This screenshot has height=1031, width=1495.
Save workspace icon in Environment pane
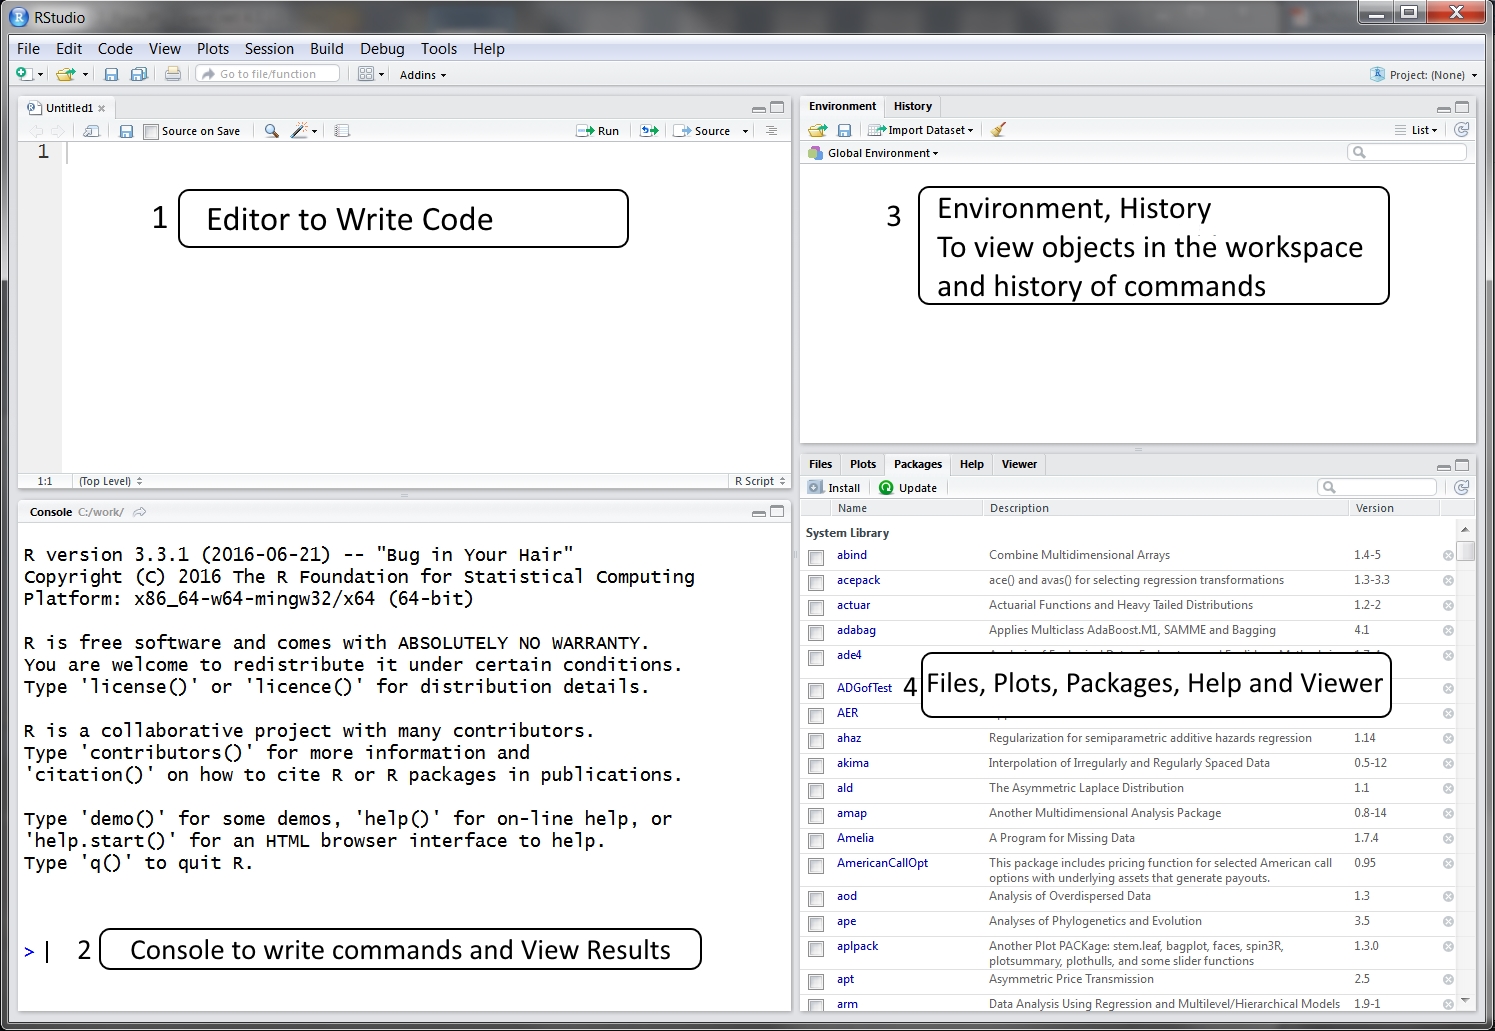844,130
